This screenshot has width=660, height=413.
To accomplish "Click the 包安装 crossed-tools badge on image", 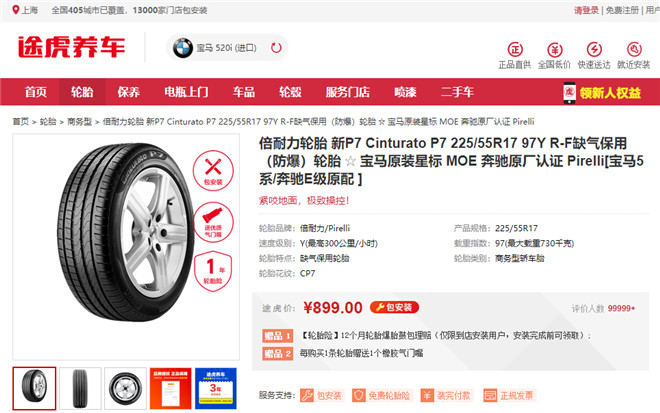I will pos(213,171).
